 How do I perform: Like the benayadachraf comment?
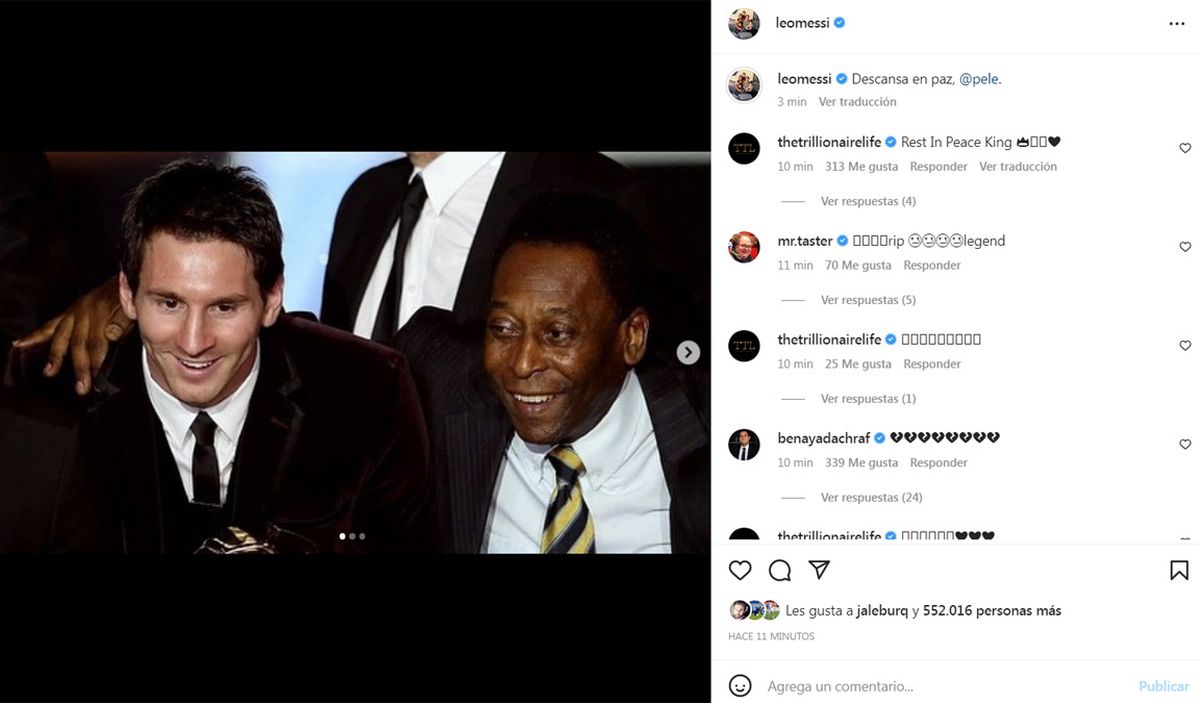[1185, 444]
